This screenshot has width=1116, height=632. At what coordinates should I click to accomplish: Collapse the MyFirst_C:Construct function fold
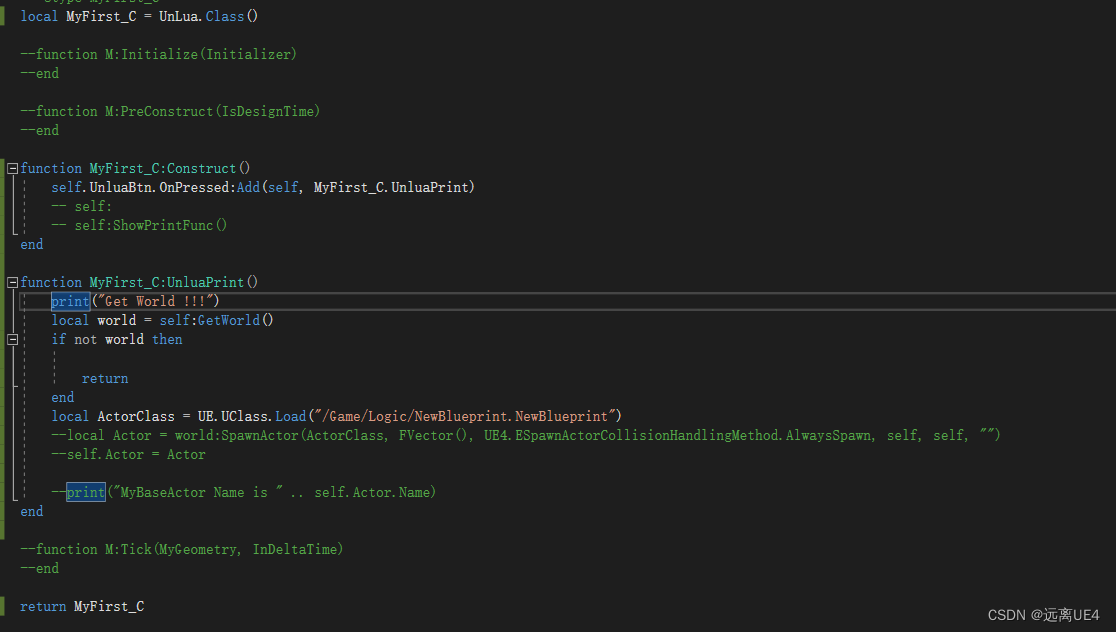tap(10, 167)
